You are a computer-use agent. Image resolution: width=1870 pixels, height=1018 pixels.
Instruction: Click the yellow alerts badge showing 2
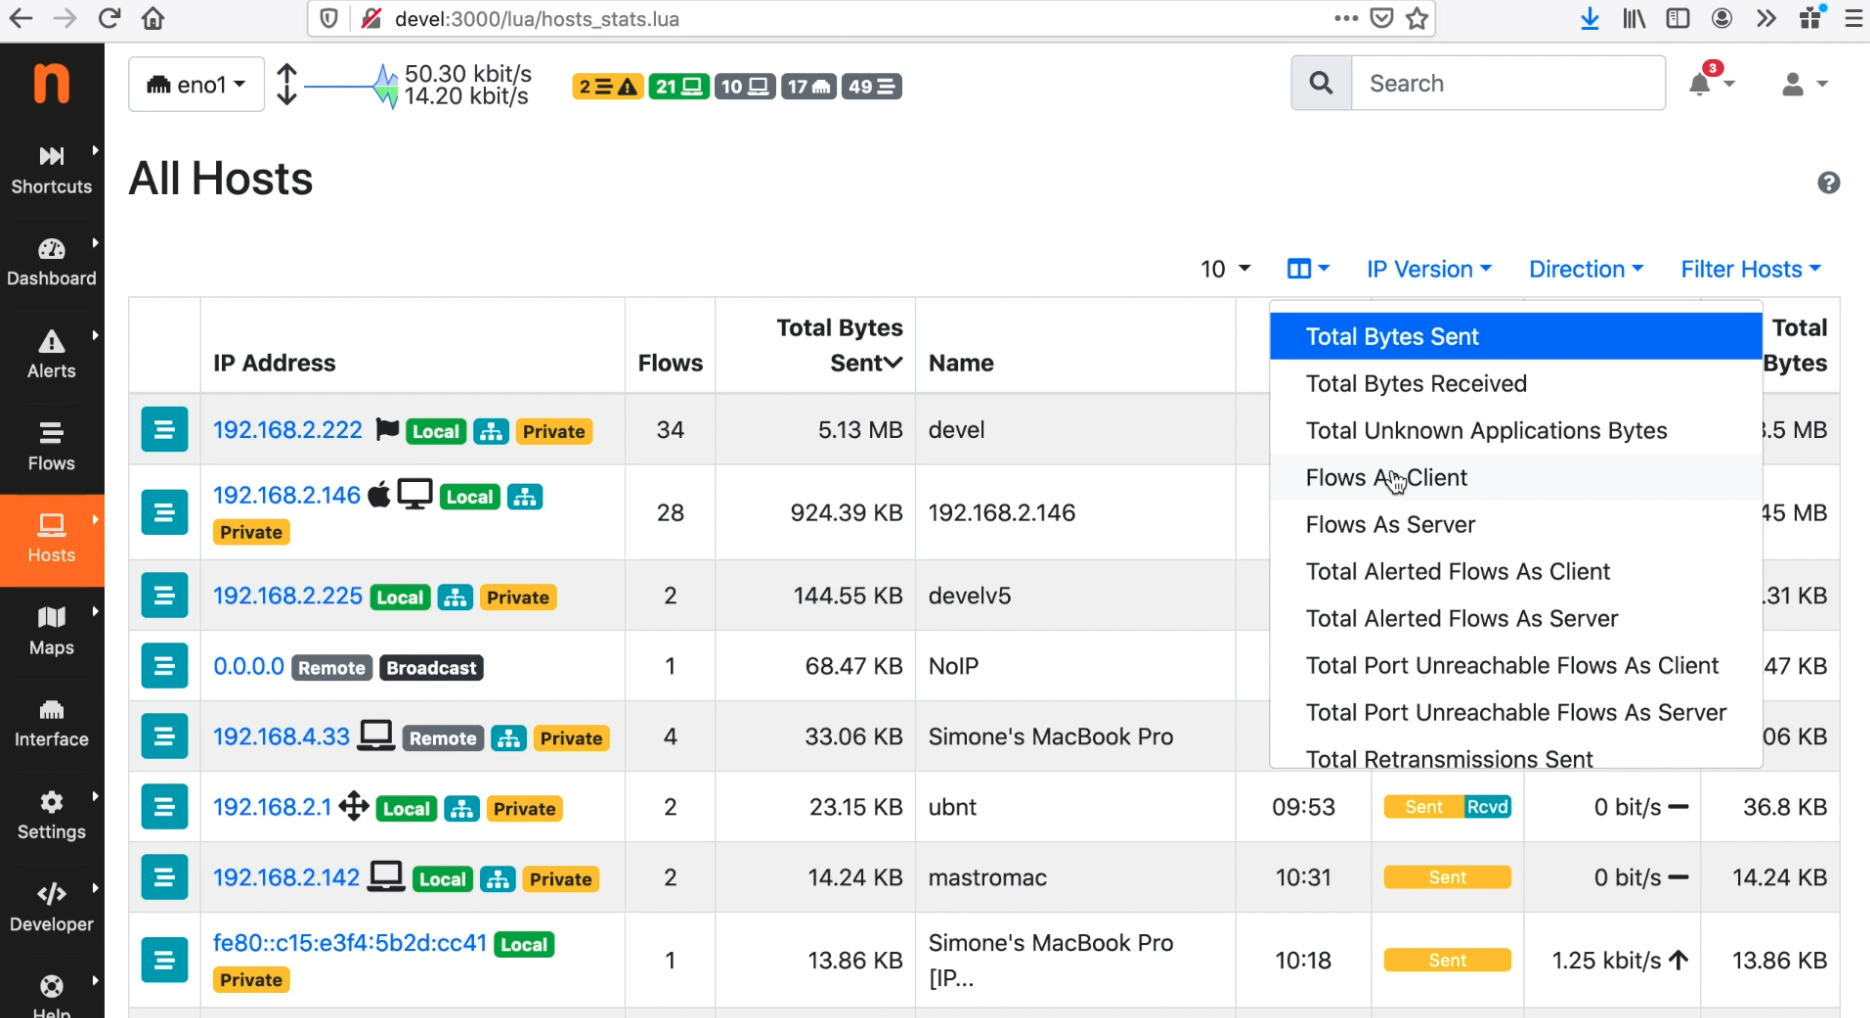coord(607,87)
